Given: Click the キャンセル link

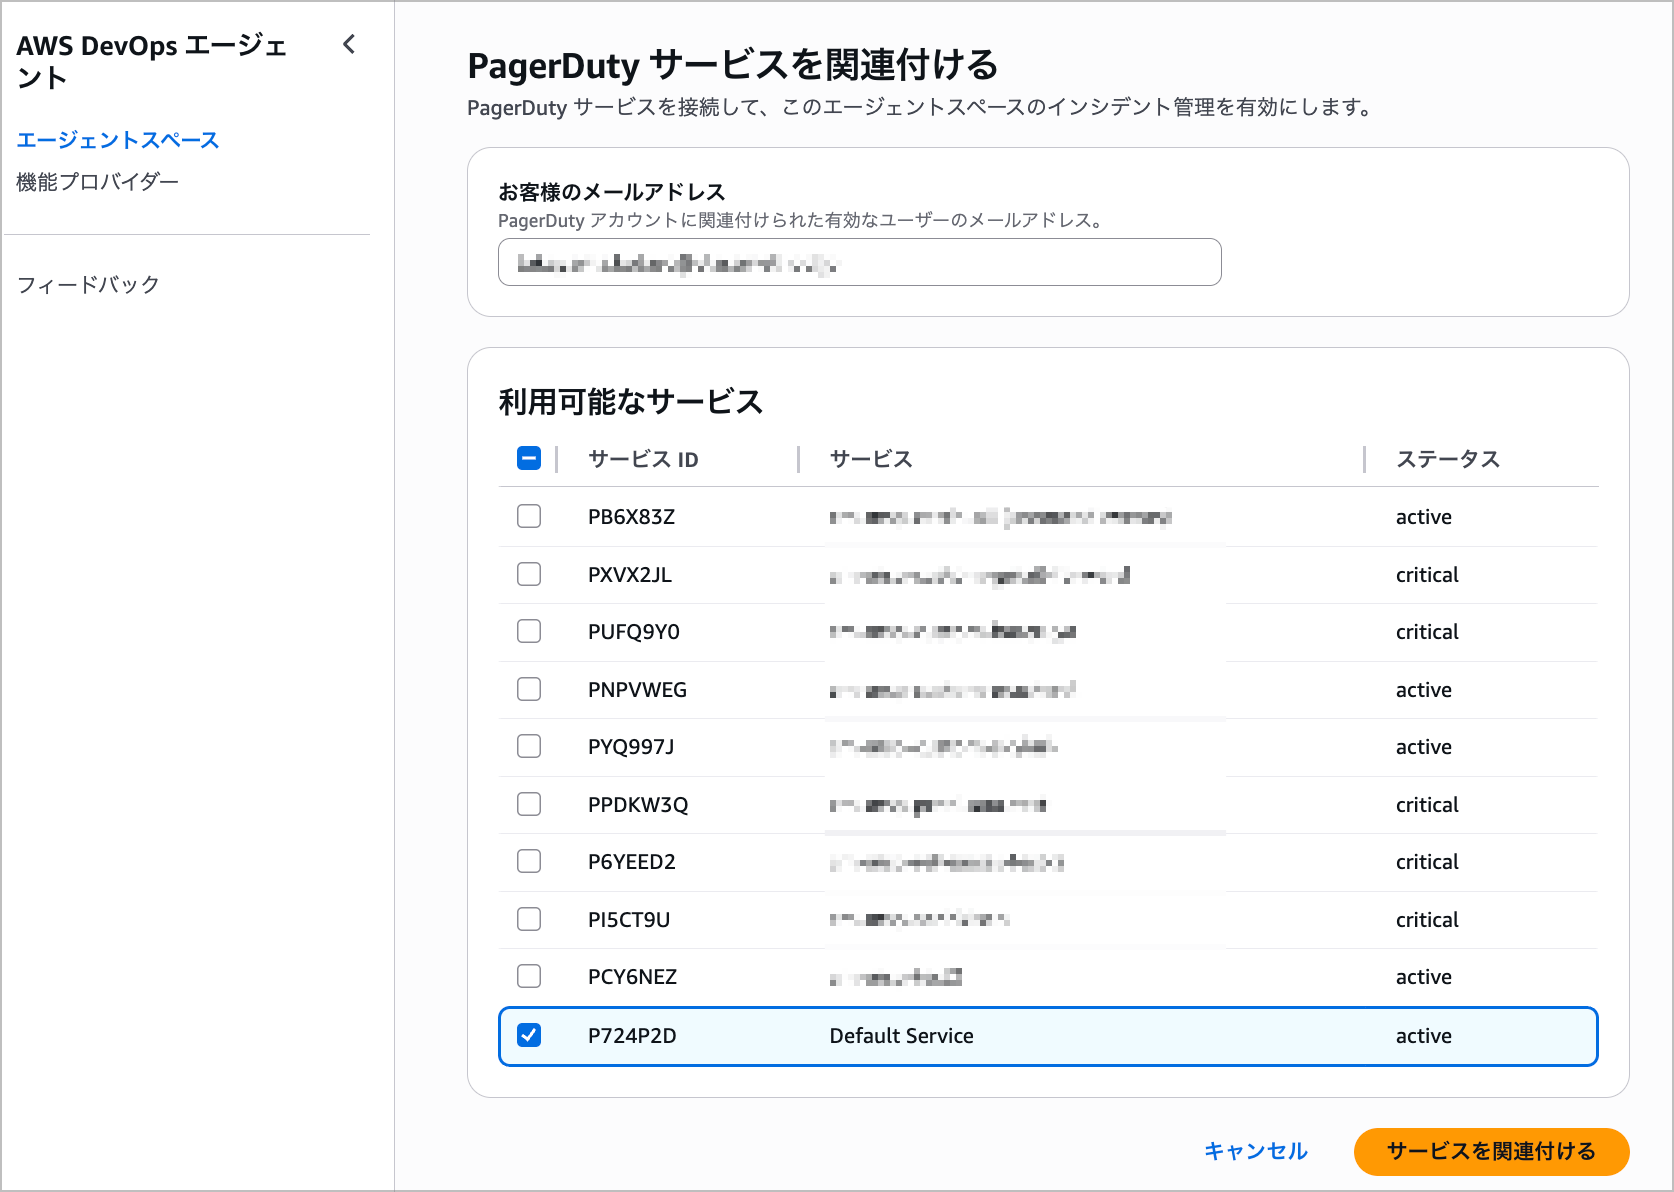Looking at the screenshot, I should pyautogui.click(x=1256, y=1151).
